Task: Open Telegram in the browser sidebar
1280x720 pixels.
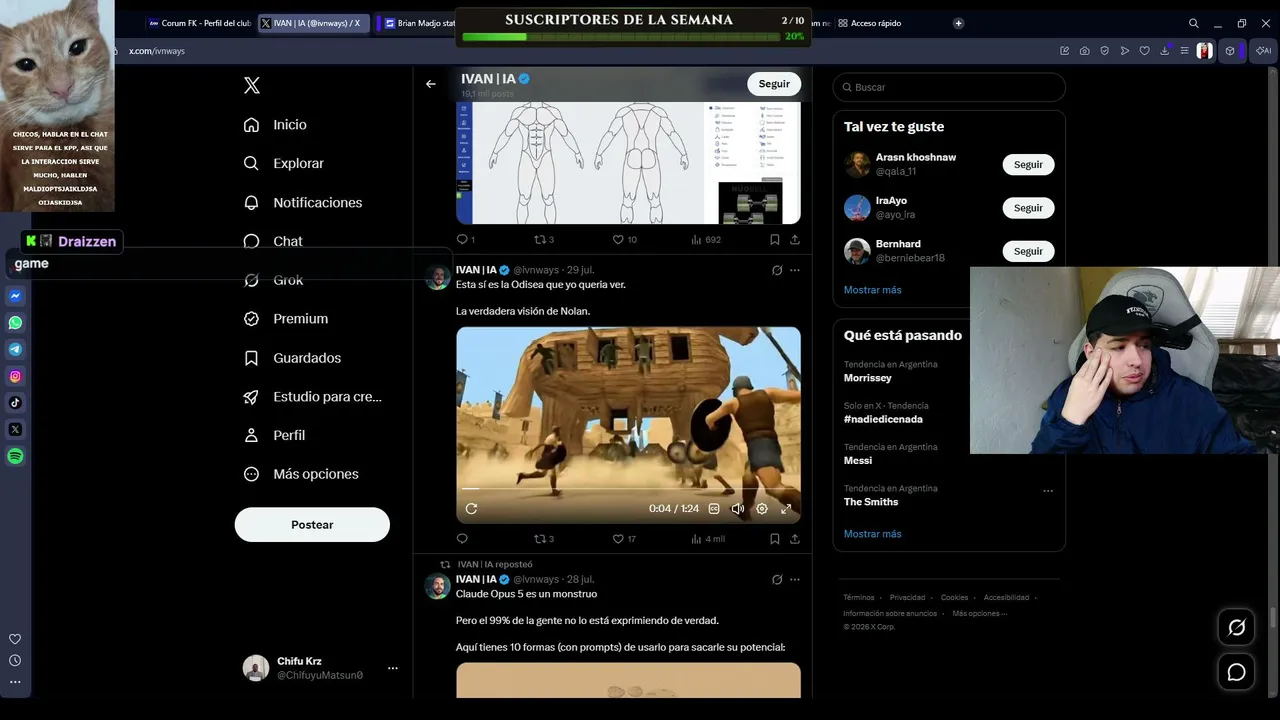Action: pyautogui.click(x=15, y=350)
